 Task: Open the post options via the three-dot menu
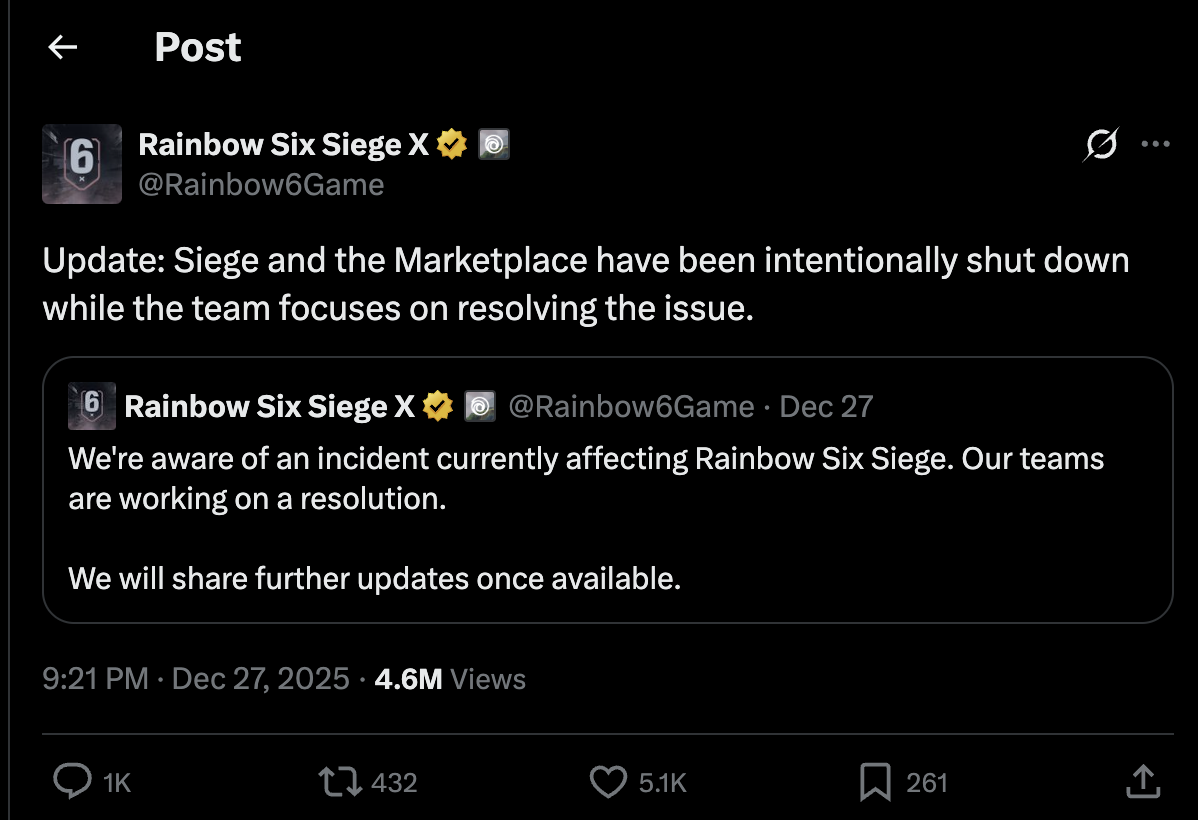1155,146
